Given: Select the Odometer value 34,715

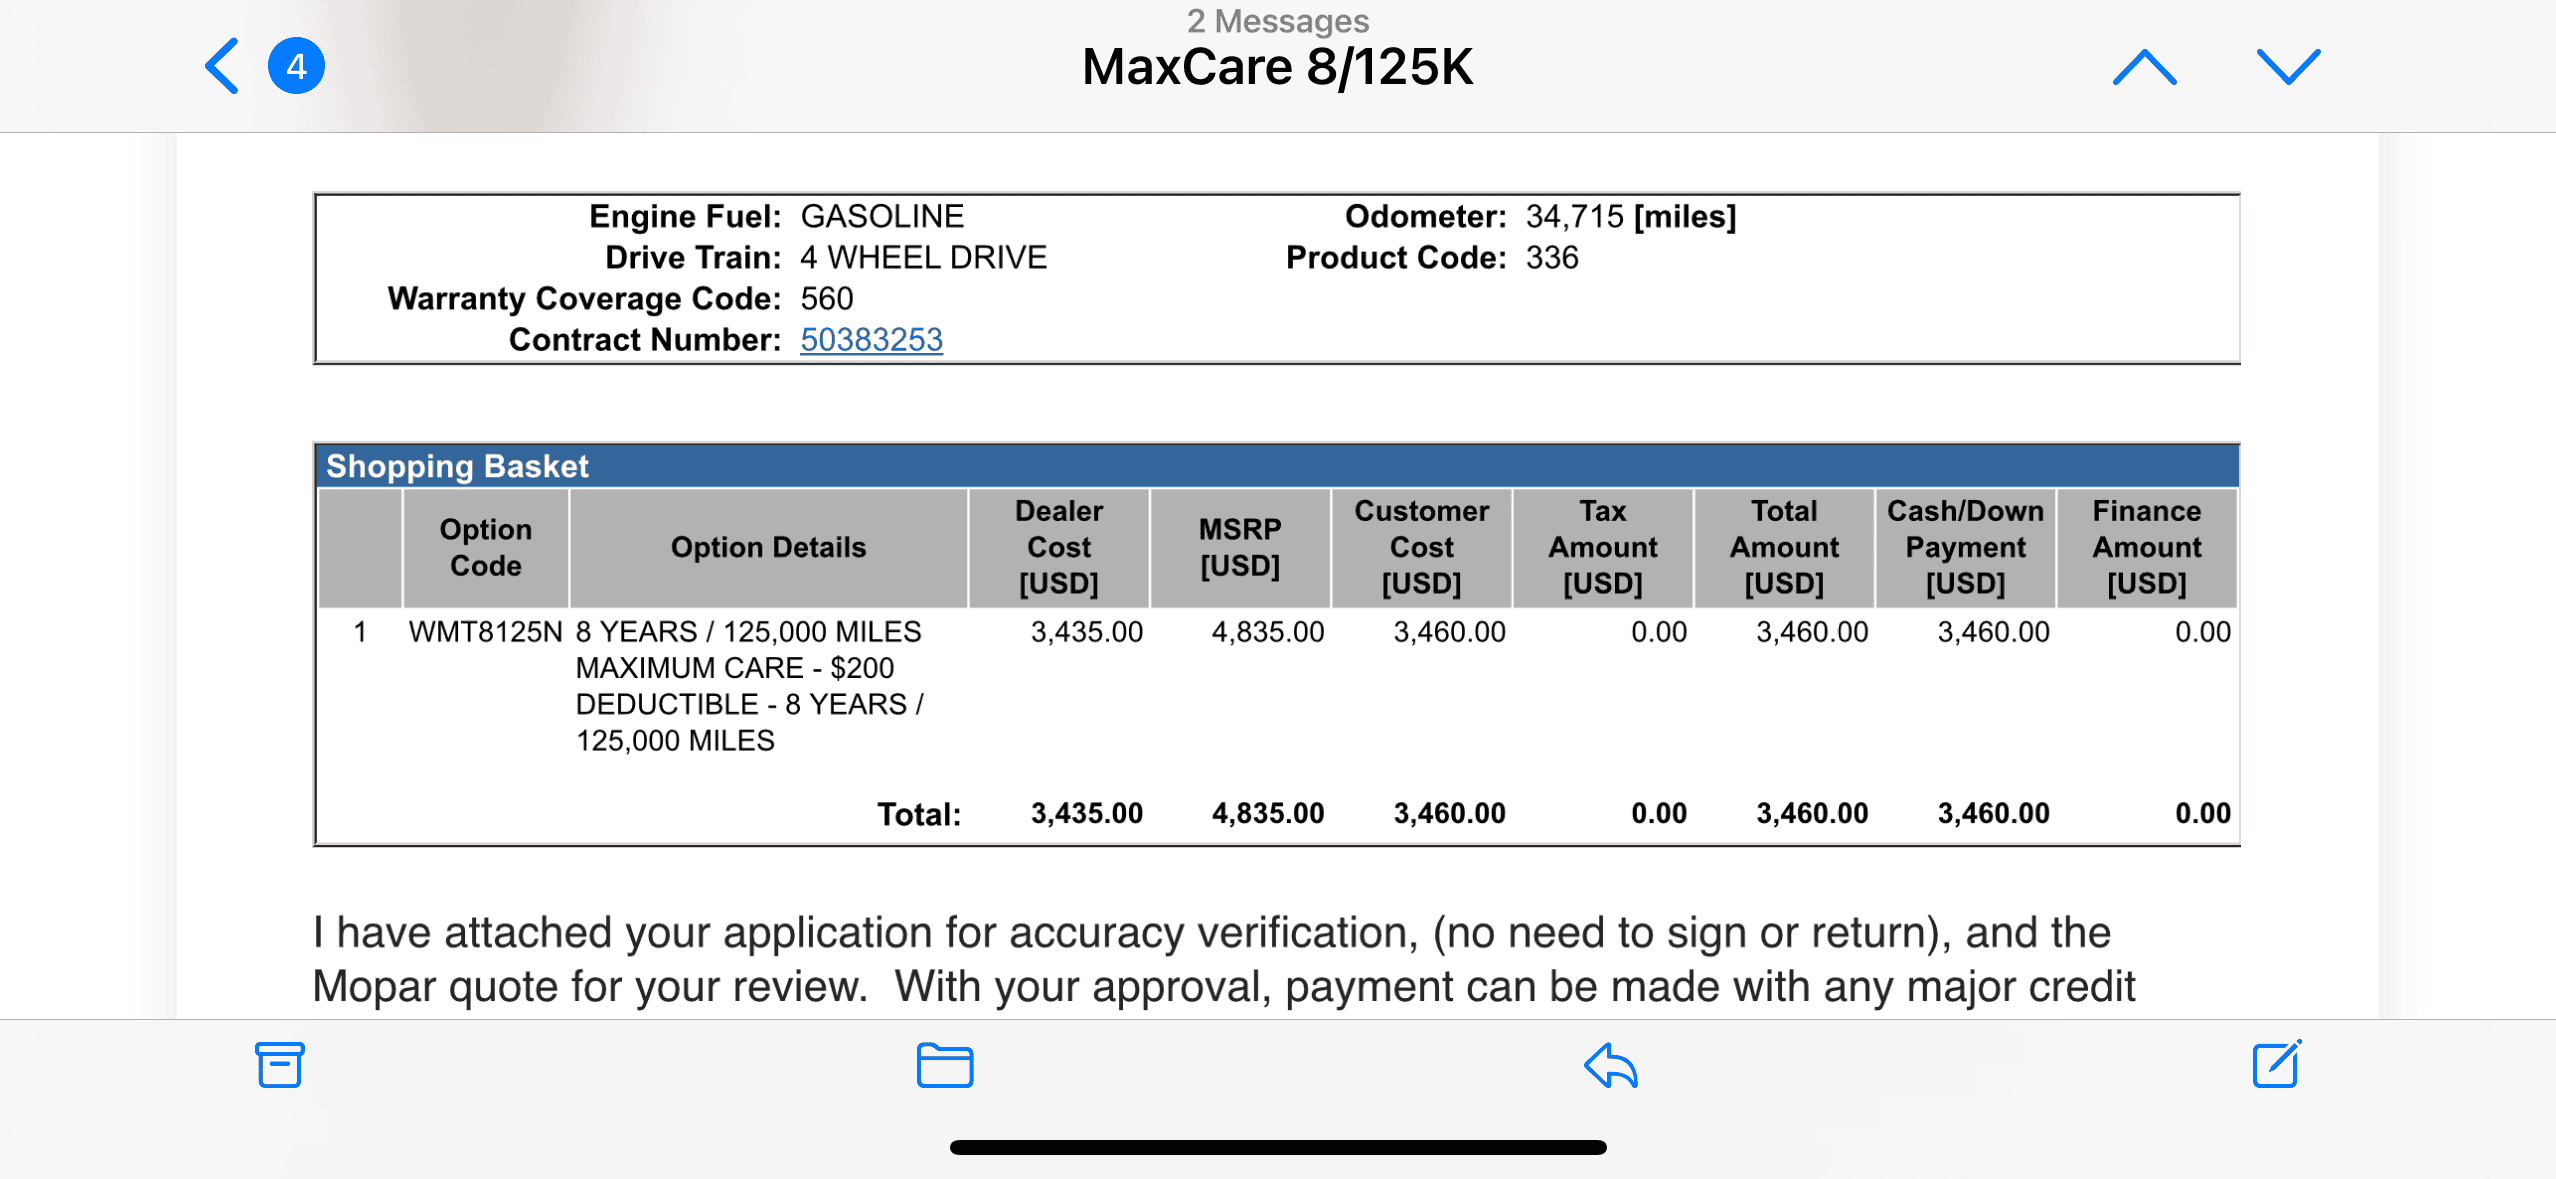Looking at the screenshot, I should tap(1574, 217).
